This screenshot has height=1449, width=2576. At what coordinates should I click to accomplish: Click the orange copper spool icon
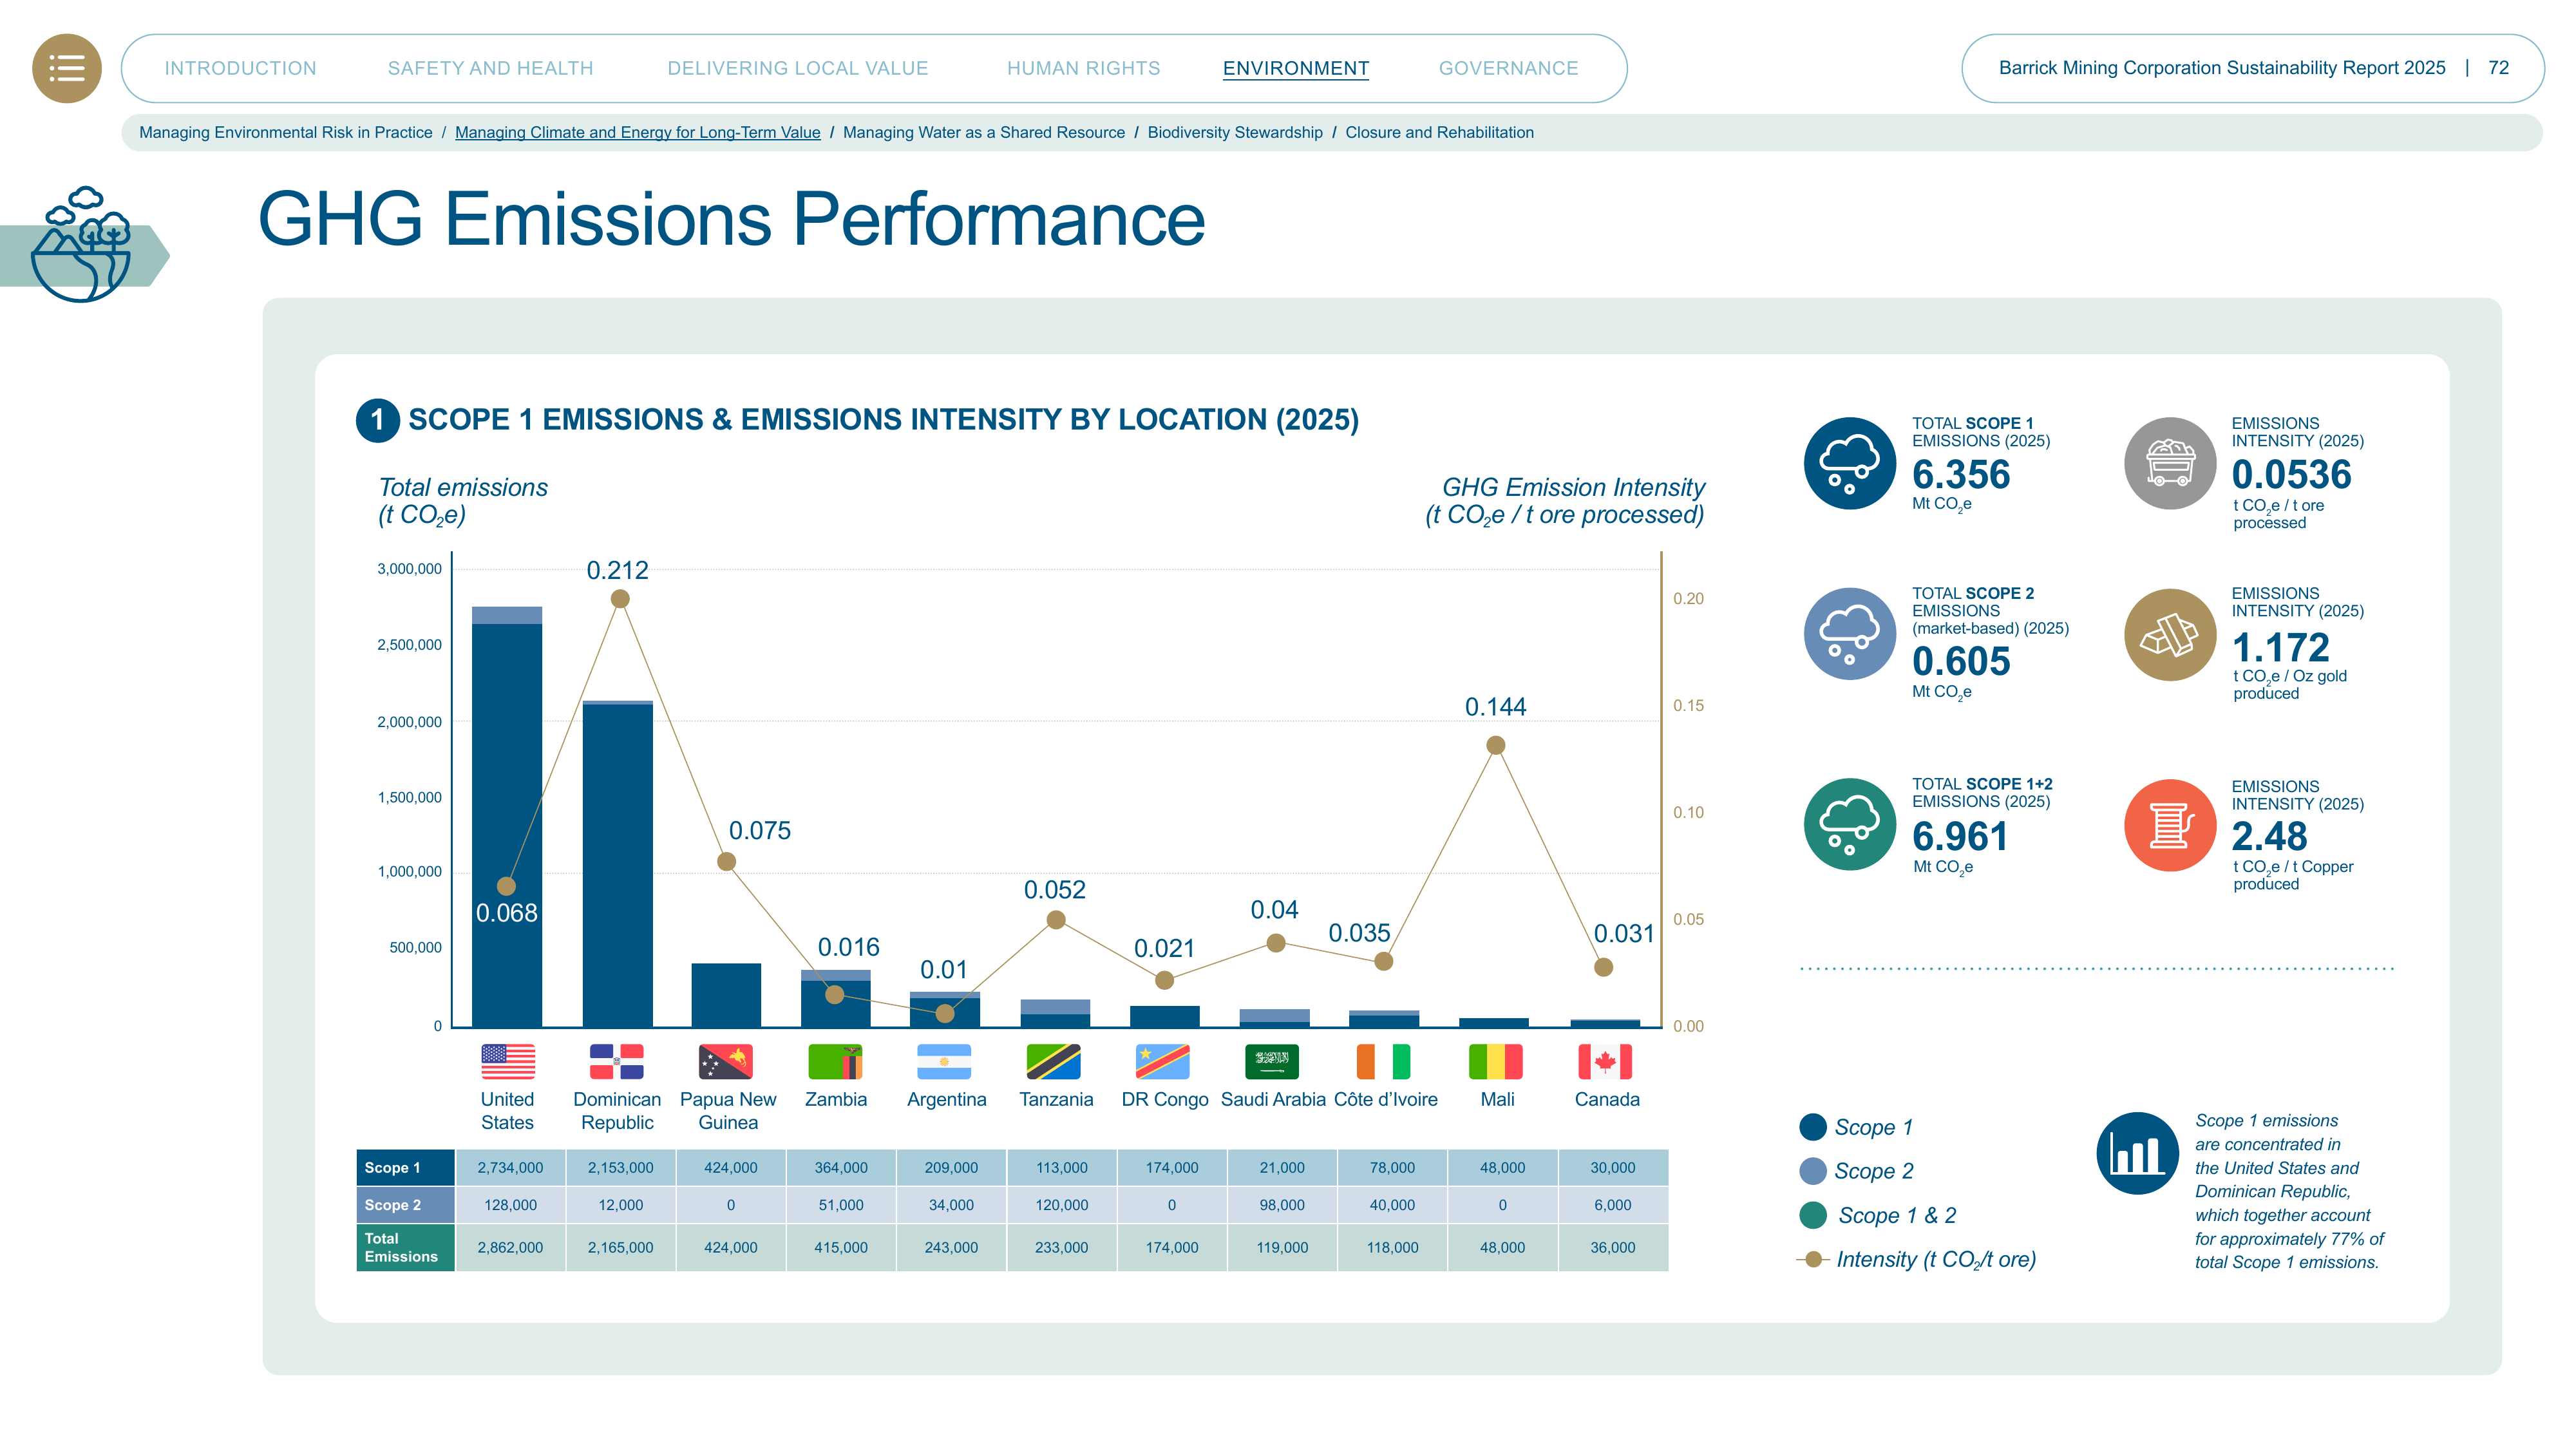tap(2170, 825)
